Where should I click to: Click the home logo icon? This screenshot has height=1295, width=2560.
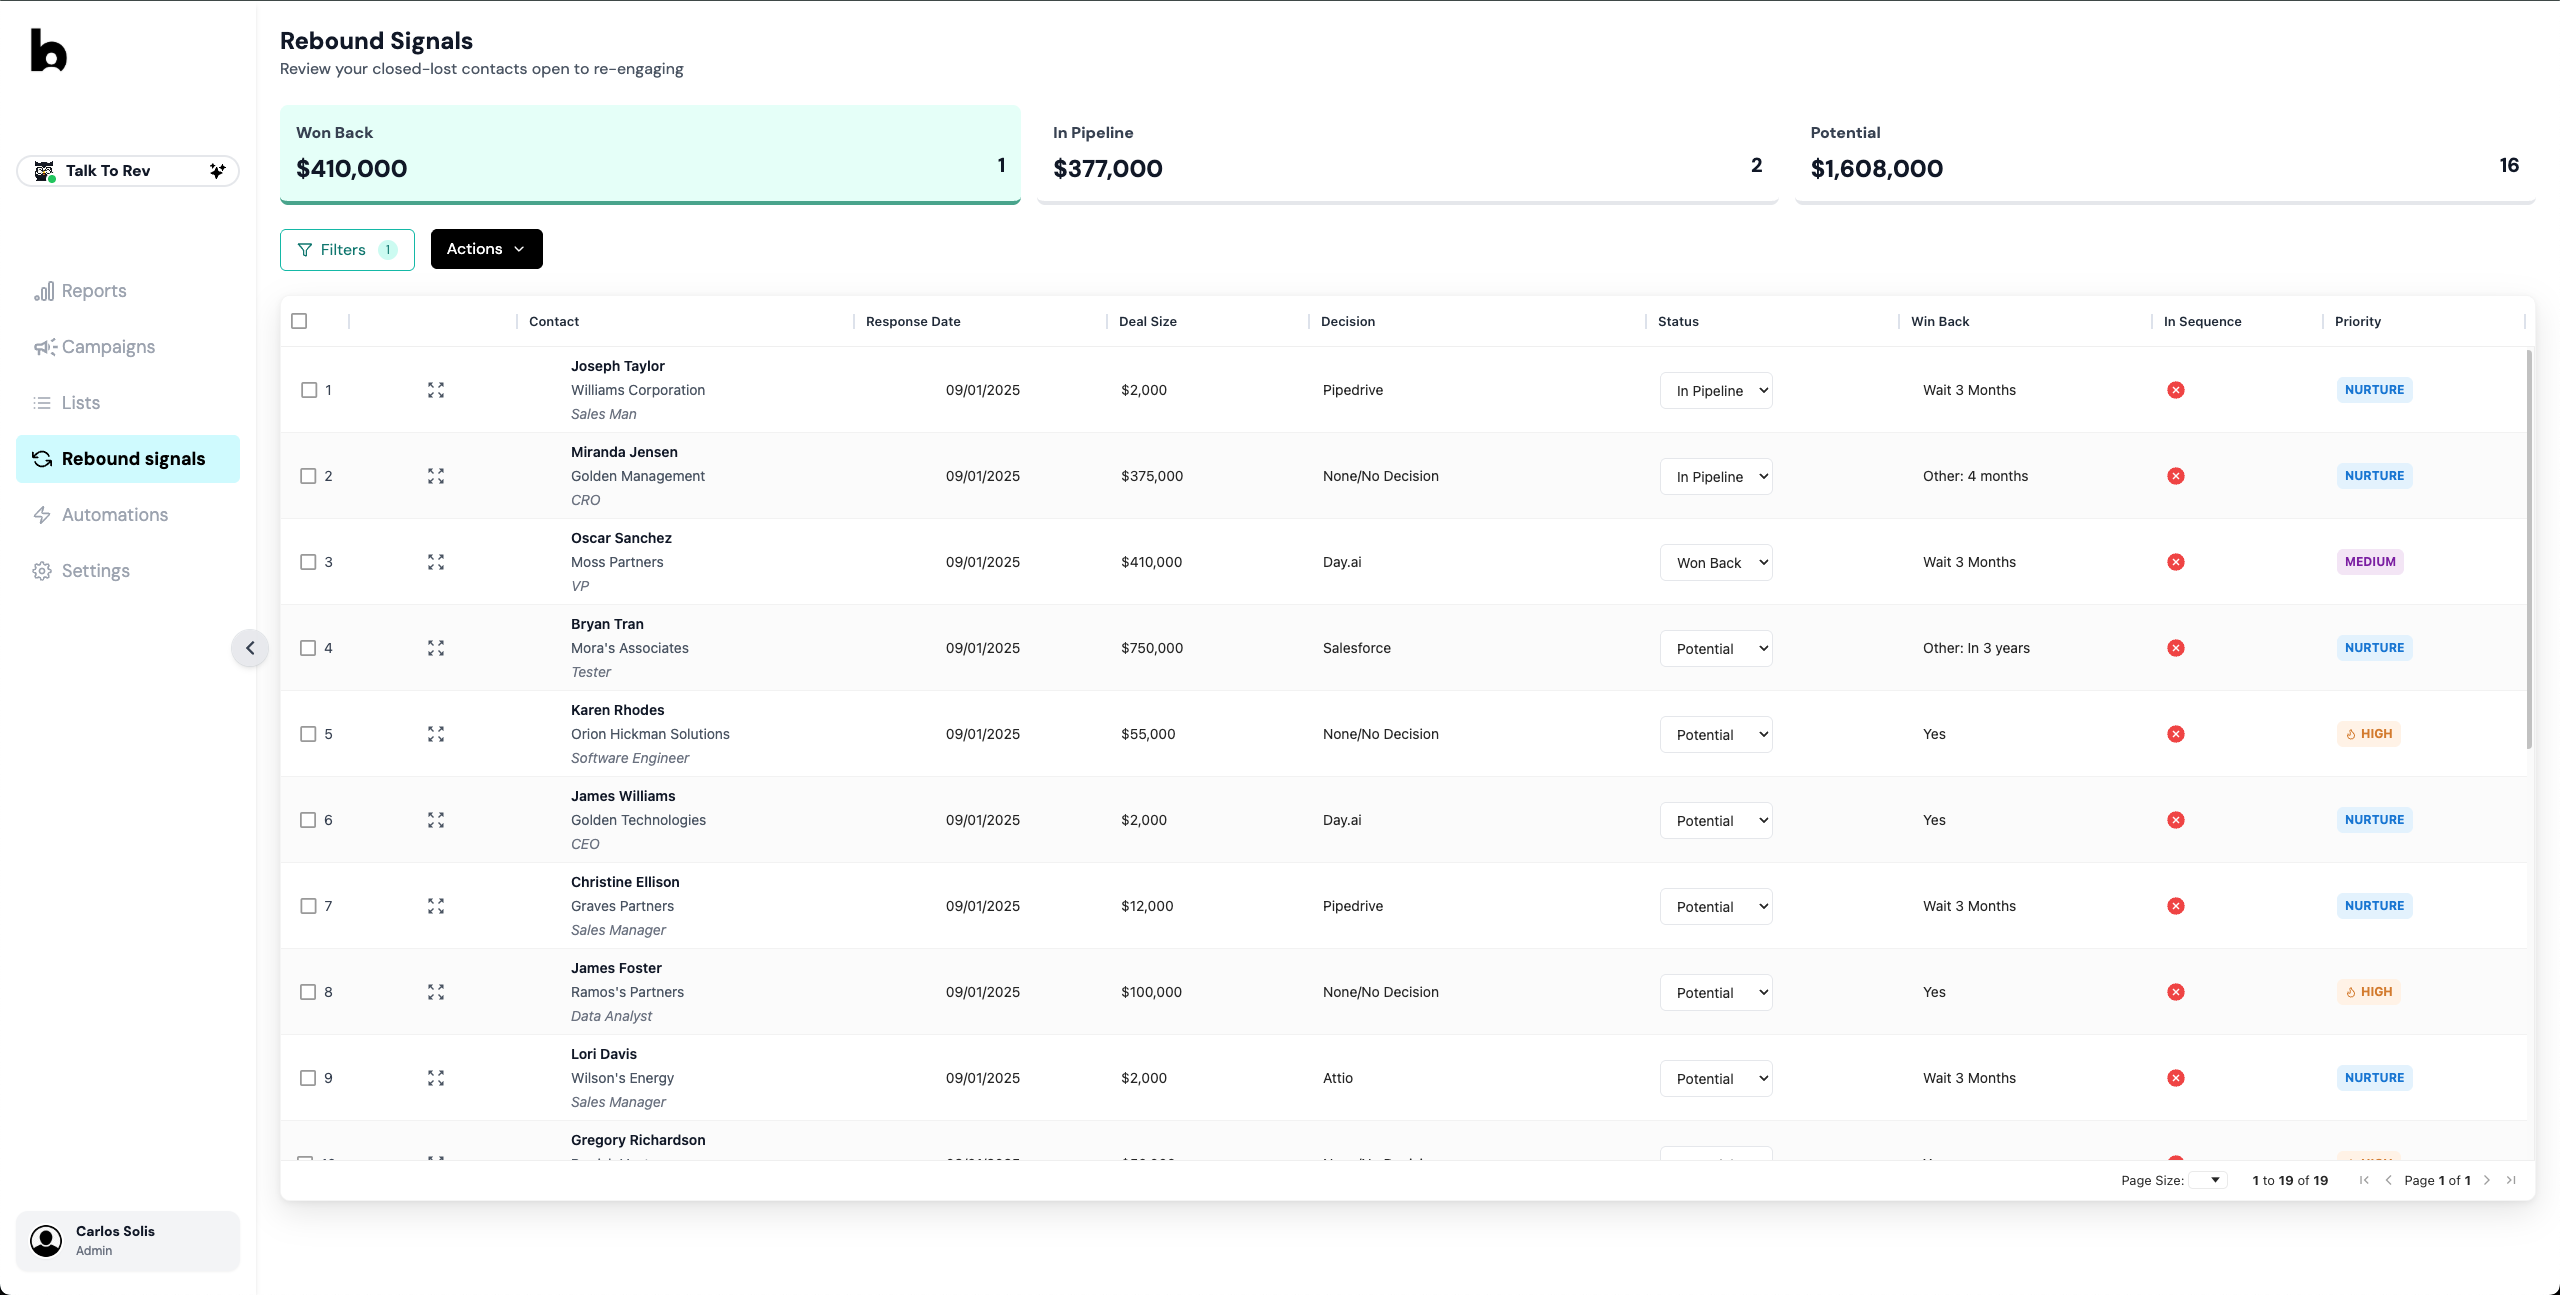pyautogui.click(x=48, y=50)
